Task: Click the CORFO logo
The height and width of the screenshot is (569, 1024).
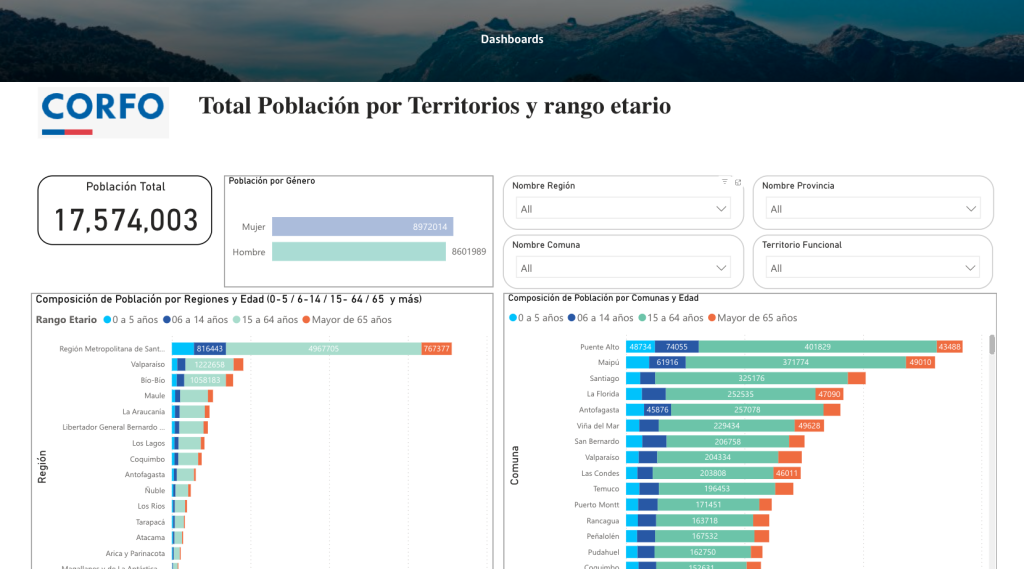Action: click(103, 111)
